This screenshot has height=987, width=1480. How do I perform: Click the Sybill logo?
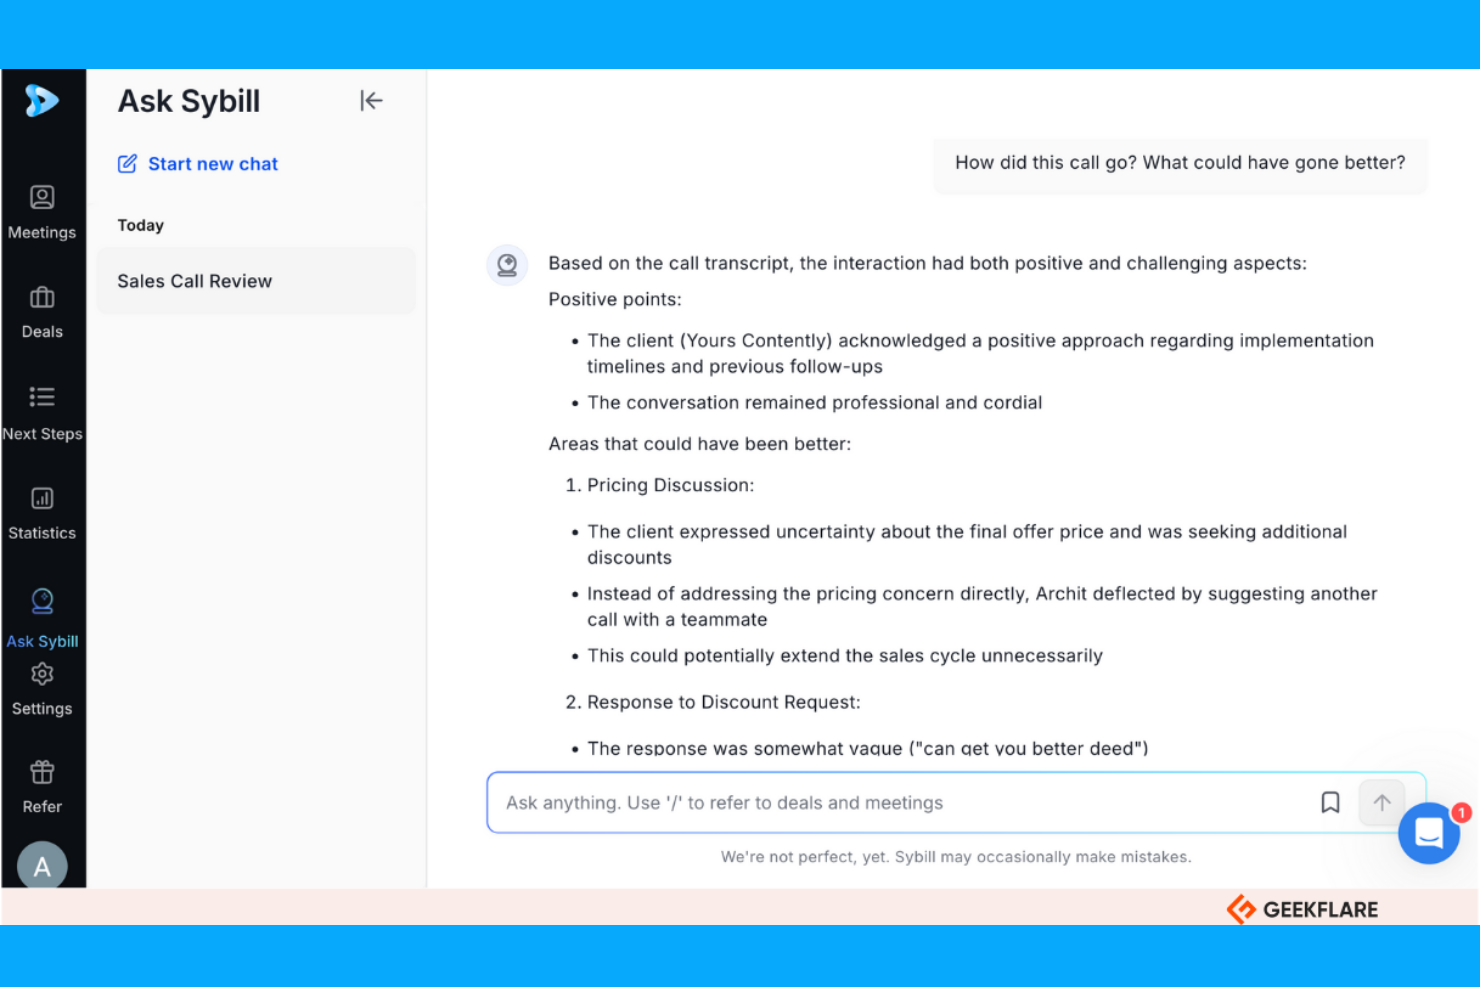[x=40, y=100]
